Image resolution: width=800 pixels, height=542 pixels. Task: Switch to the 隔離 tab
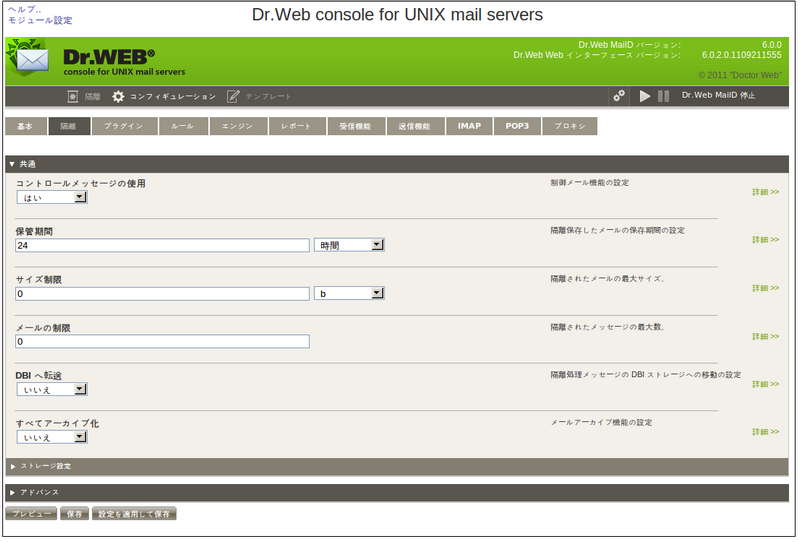69,126
